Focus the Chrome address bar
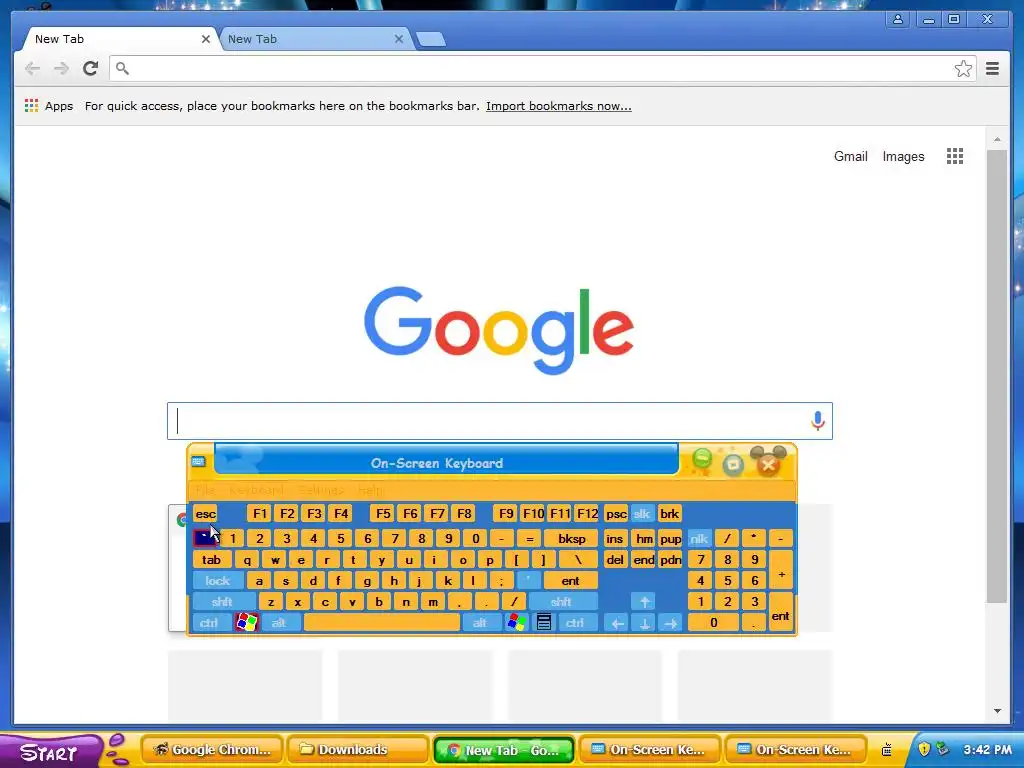This screenshot has height=768, width=1024. pyautogui.click(x=542, y=69)
